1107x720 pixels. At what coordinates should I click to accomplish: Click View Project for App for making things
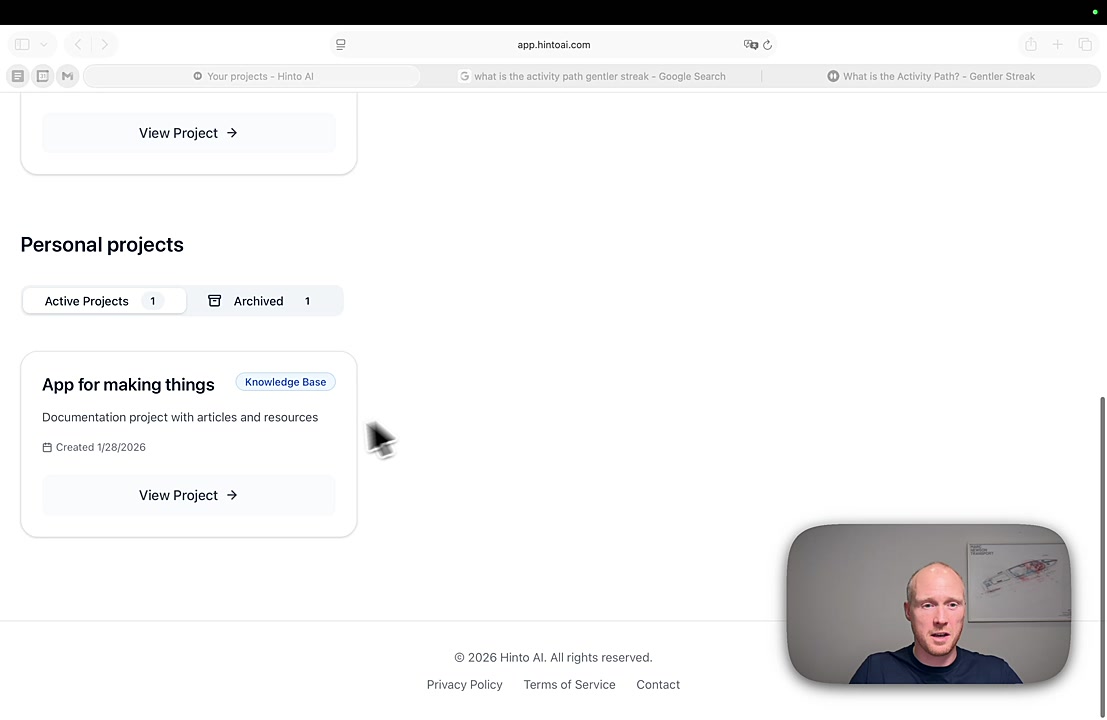click(x=188, y=495)
